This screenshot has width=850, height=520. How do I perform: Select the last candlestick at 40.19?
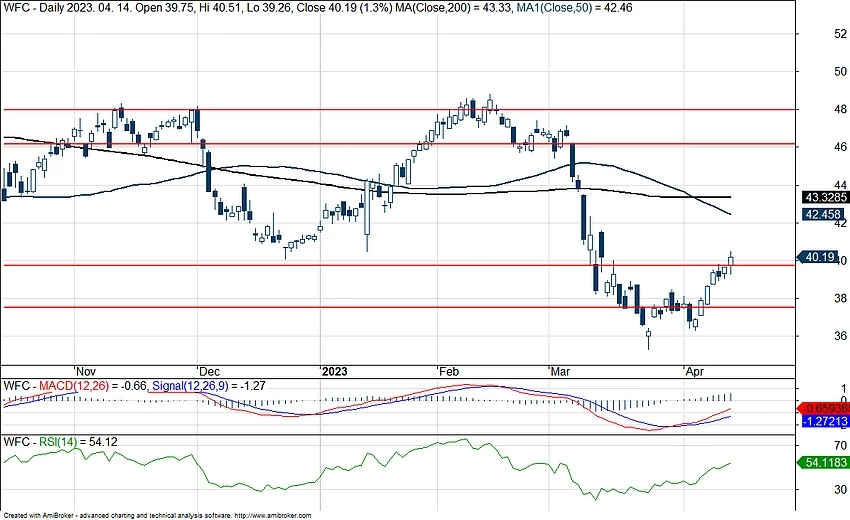point(731,262)
